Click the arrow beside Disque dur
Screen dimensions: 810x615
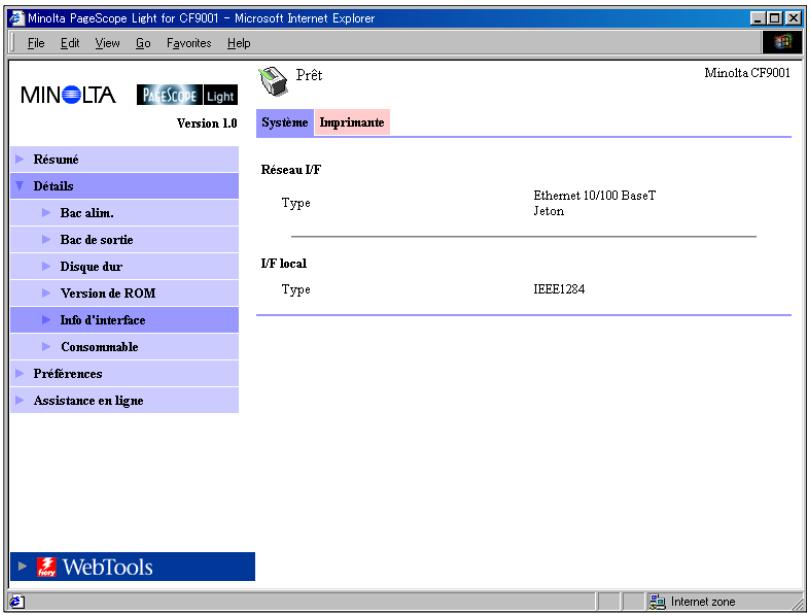click(x=46, y=266)
